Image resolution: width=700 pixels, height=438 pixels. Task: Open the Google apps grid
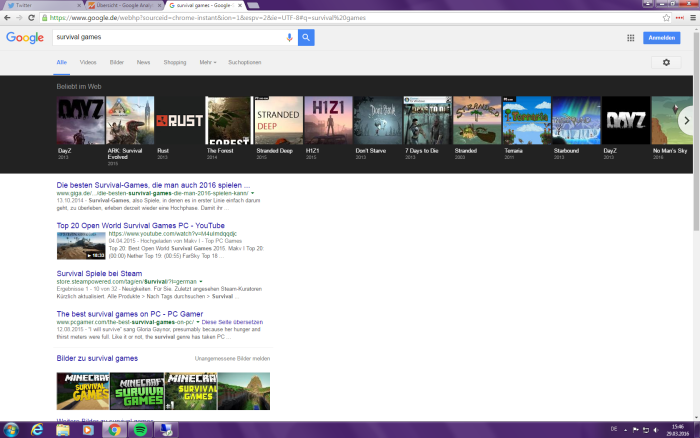pyautogui.click(x=630, y=38)
